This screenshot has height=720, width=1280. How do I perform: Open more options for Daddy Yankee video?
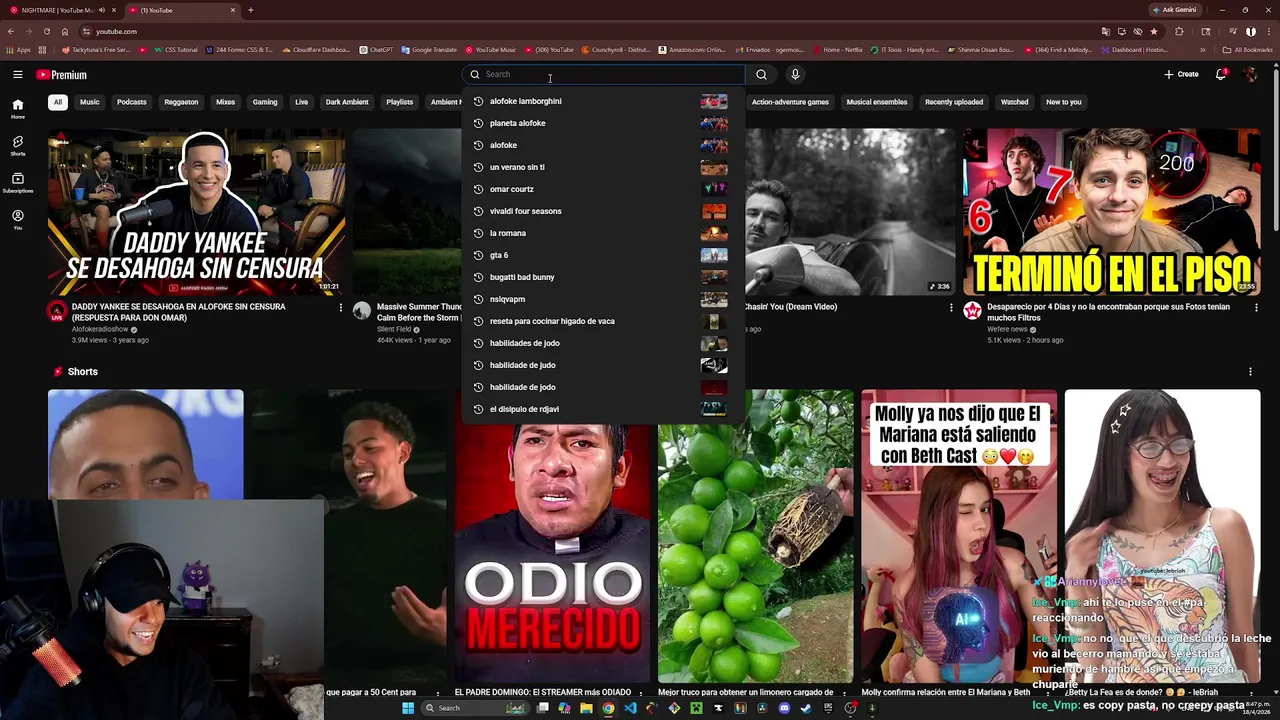click(340, 308)
